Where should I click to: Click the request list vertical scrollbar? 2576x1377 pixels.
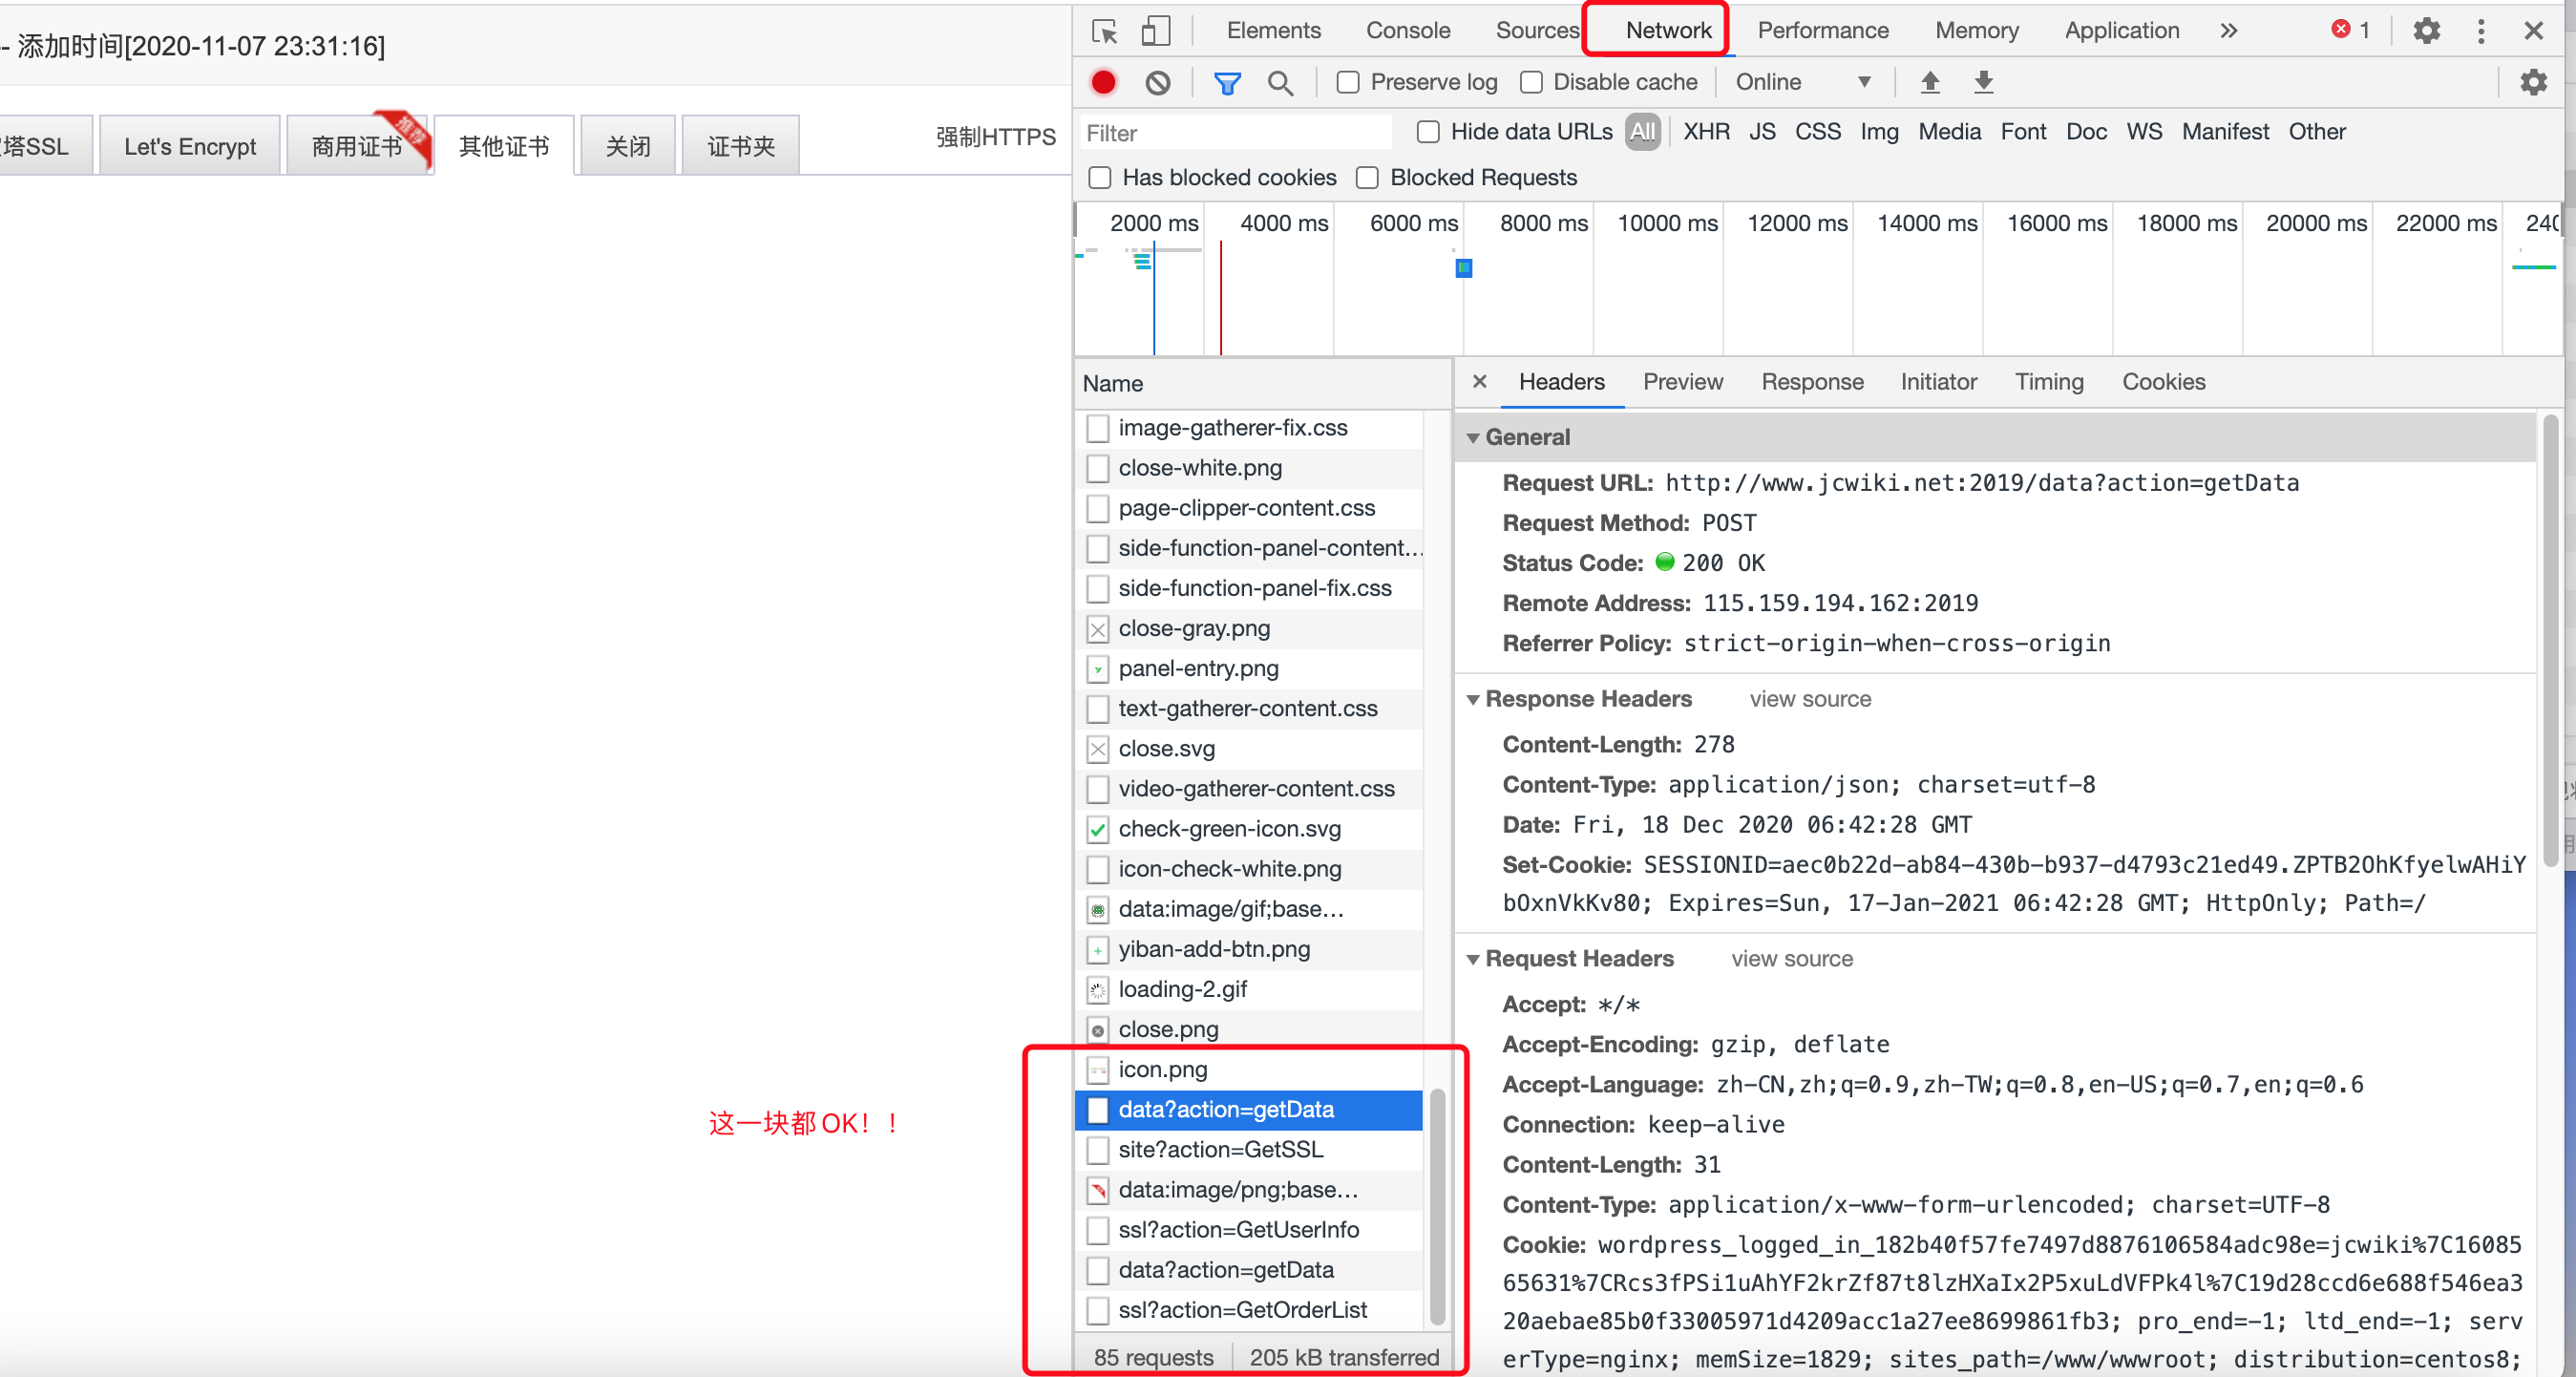click(x=1437, y=1205)
